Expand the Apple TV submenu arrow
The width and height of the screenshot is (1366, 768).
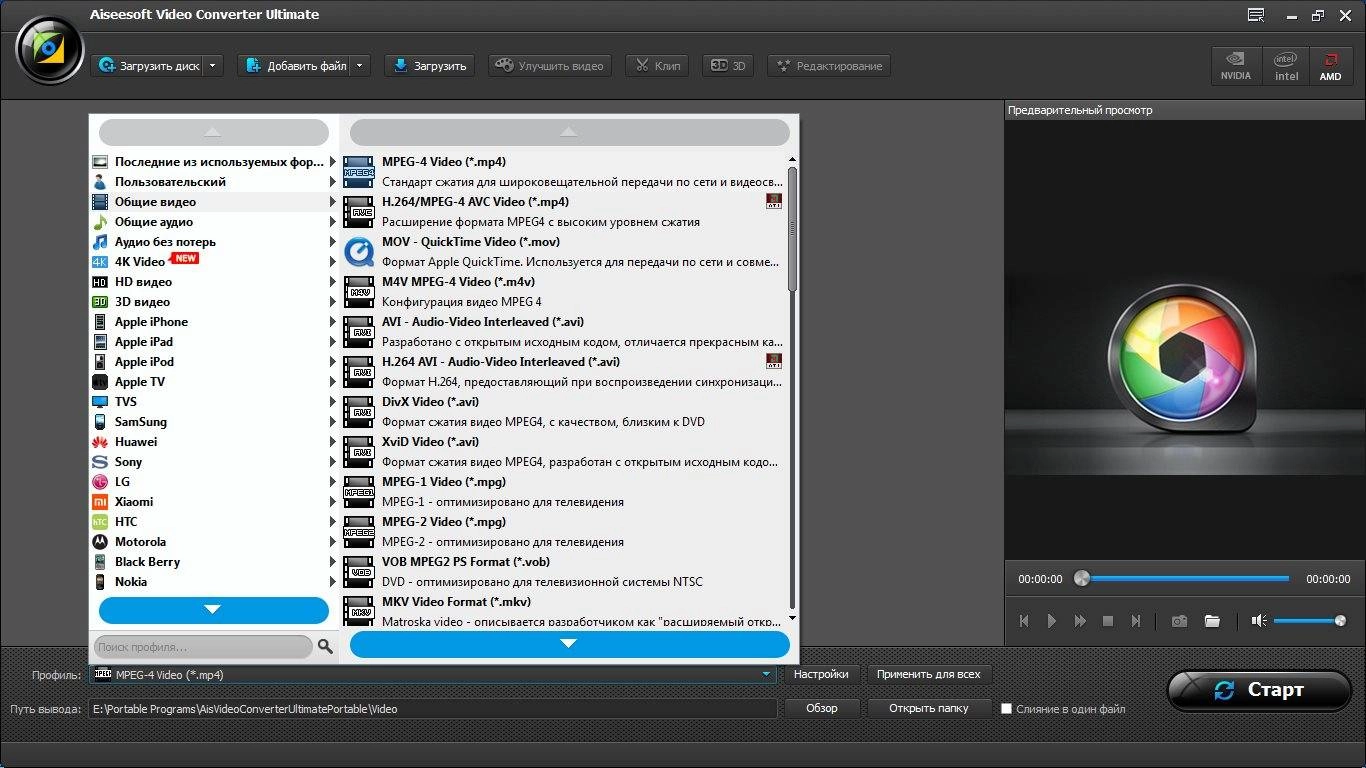(x=333, y=382)
